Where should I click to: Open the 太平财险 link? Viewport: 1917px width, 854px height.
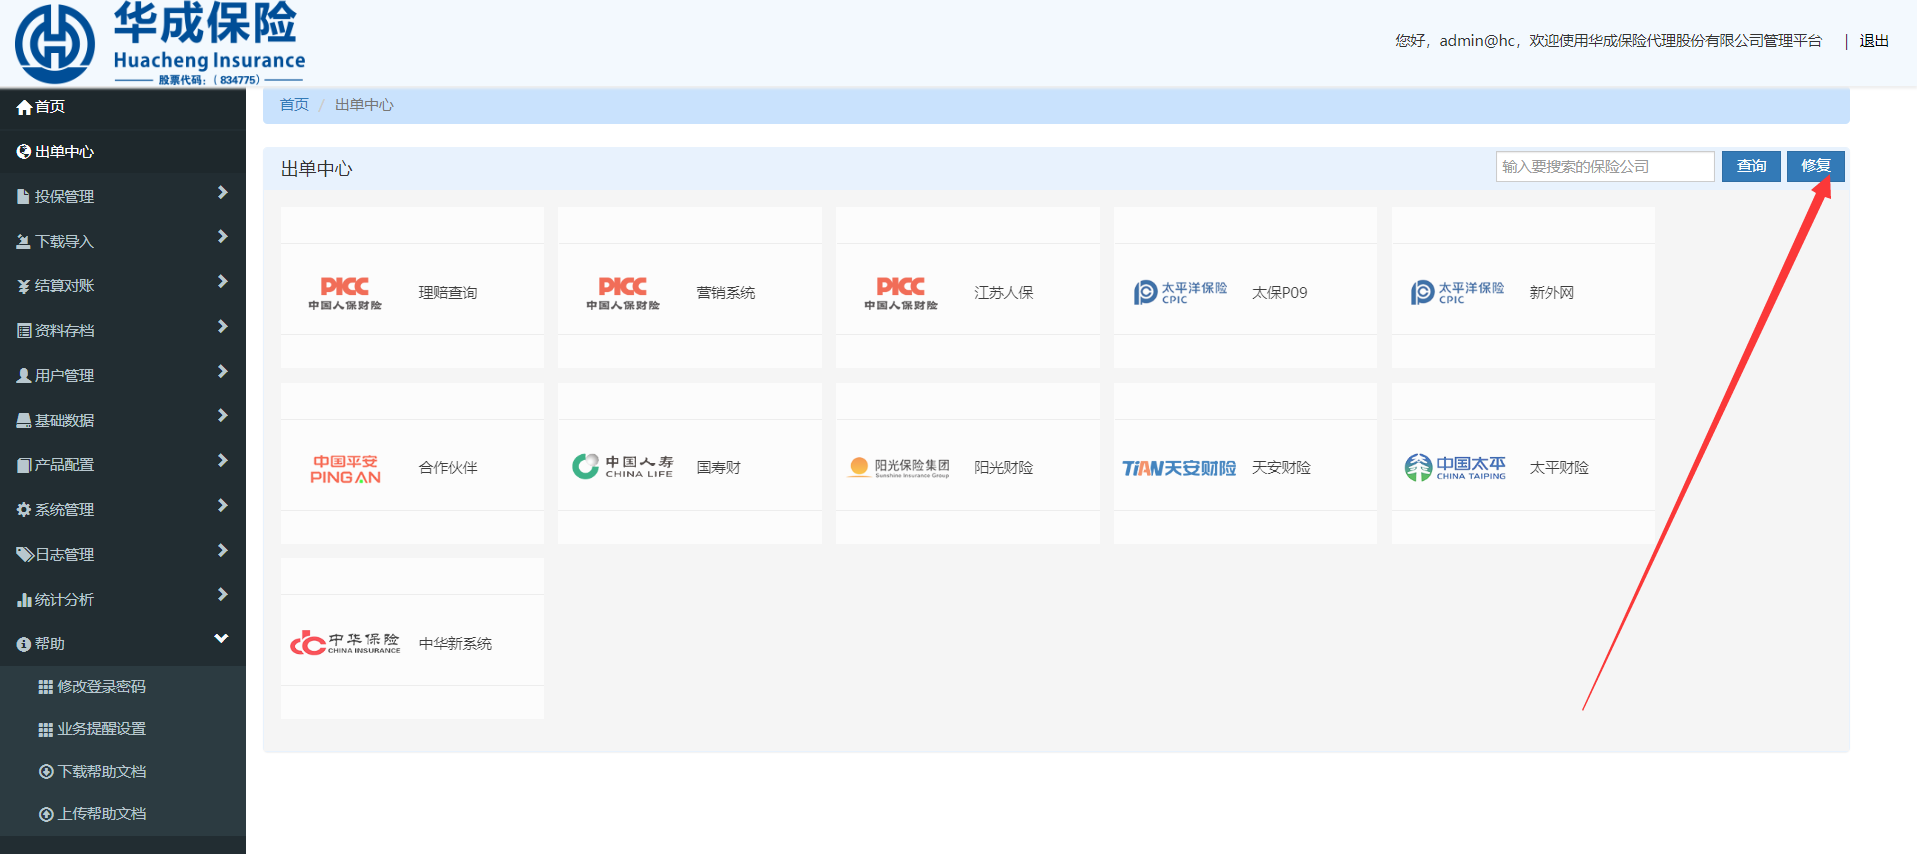tap(1559, 468)
